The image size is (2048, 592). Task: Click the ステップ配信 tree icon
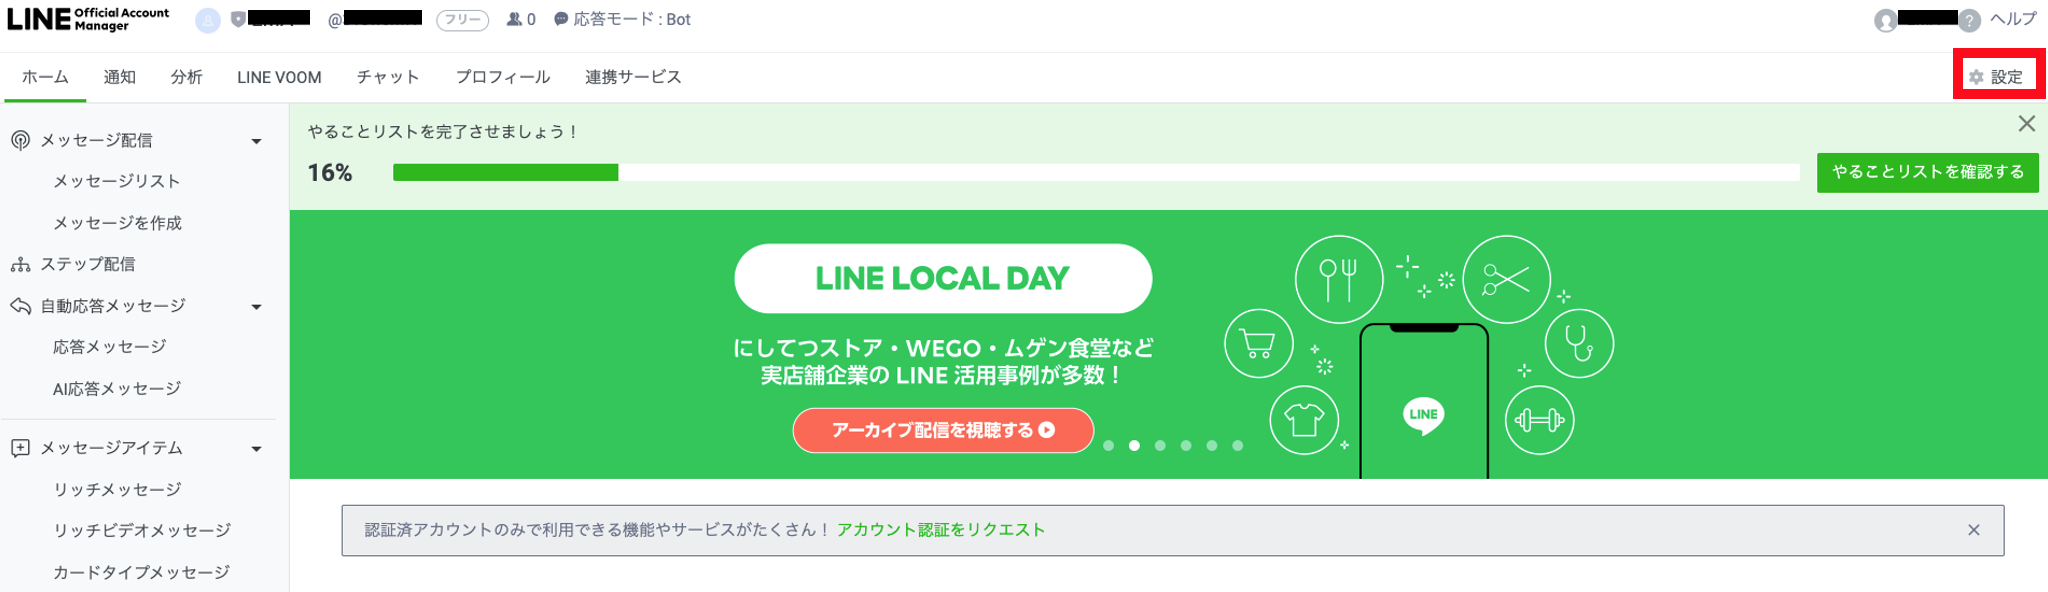[20, 265]
